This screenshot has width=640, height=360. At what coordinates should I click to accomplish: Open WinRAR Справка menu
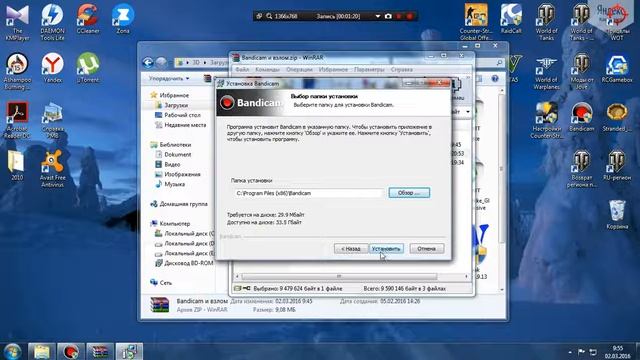(x=402, y=70)
